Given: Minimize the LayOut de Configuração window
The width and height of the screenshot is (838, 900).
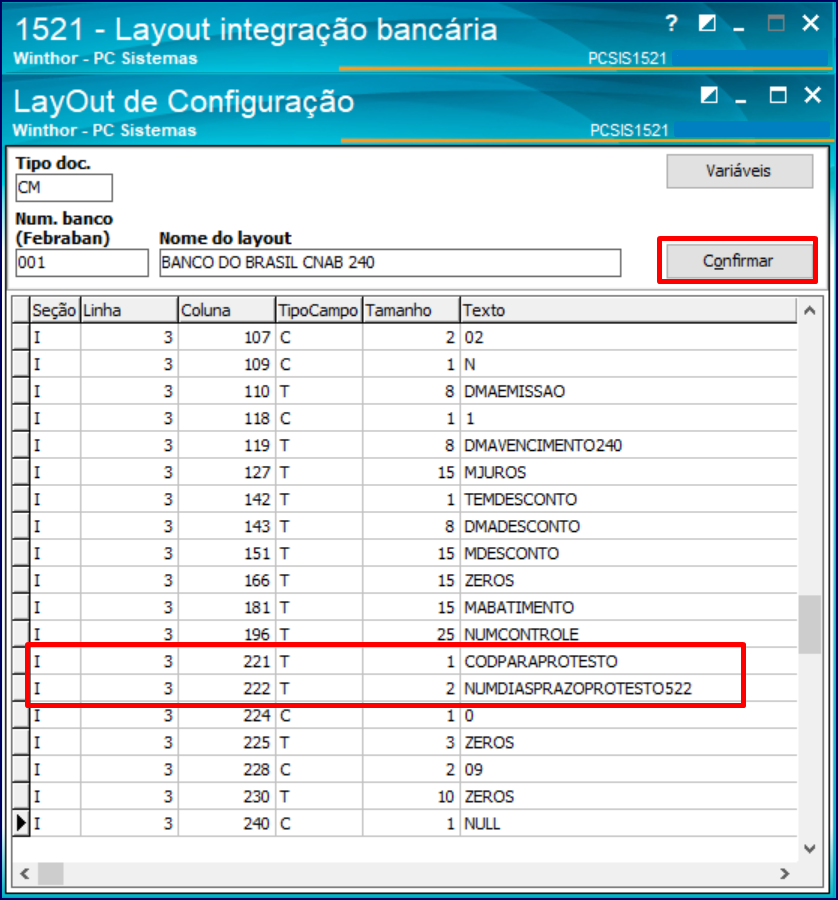Looking at the screenshot, I should tap(741, 101).
